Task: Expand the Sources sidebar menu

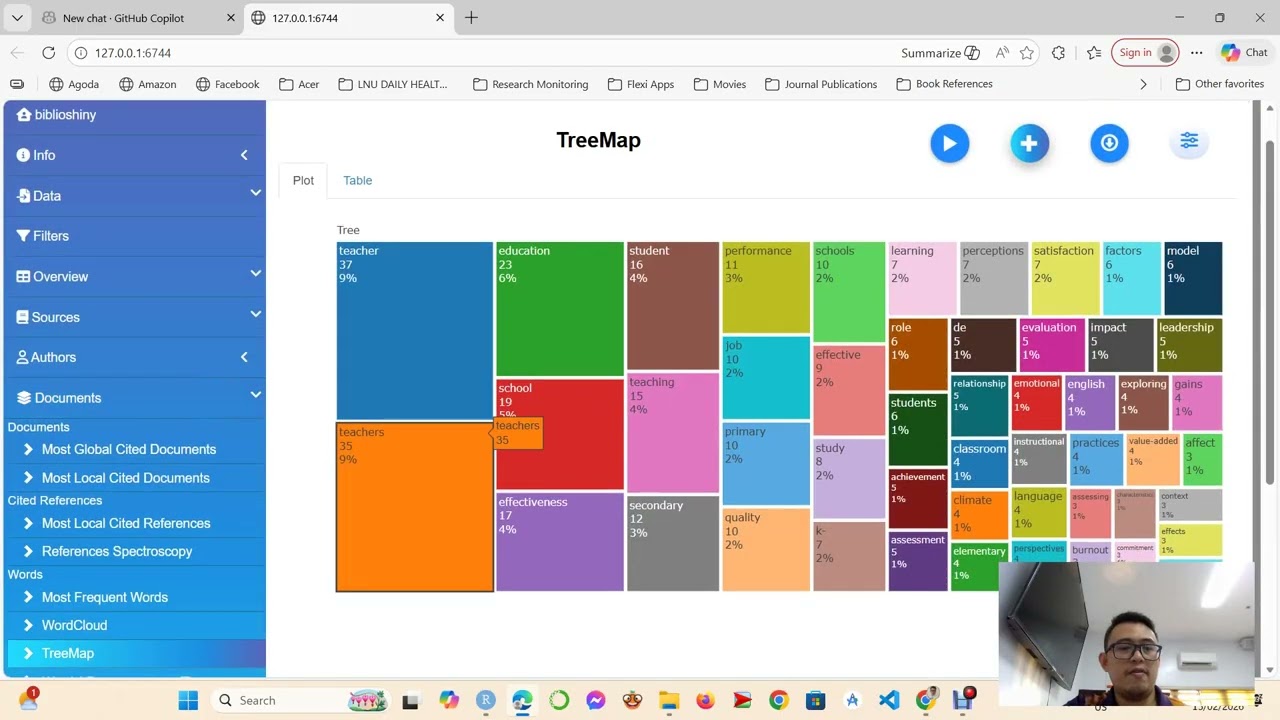Action: coord(134,317)
